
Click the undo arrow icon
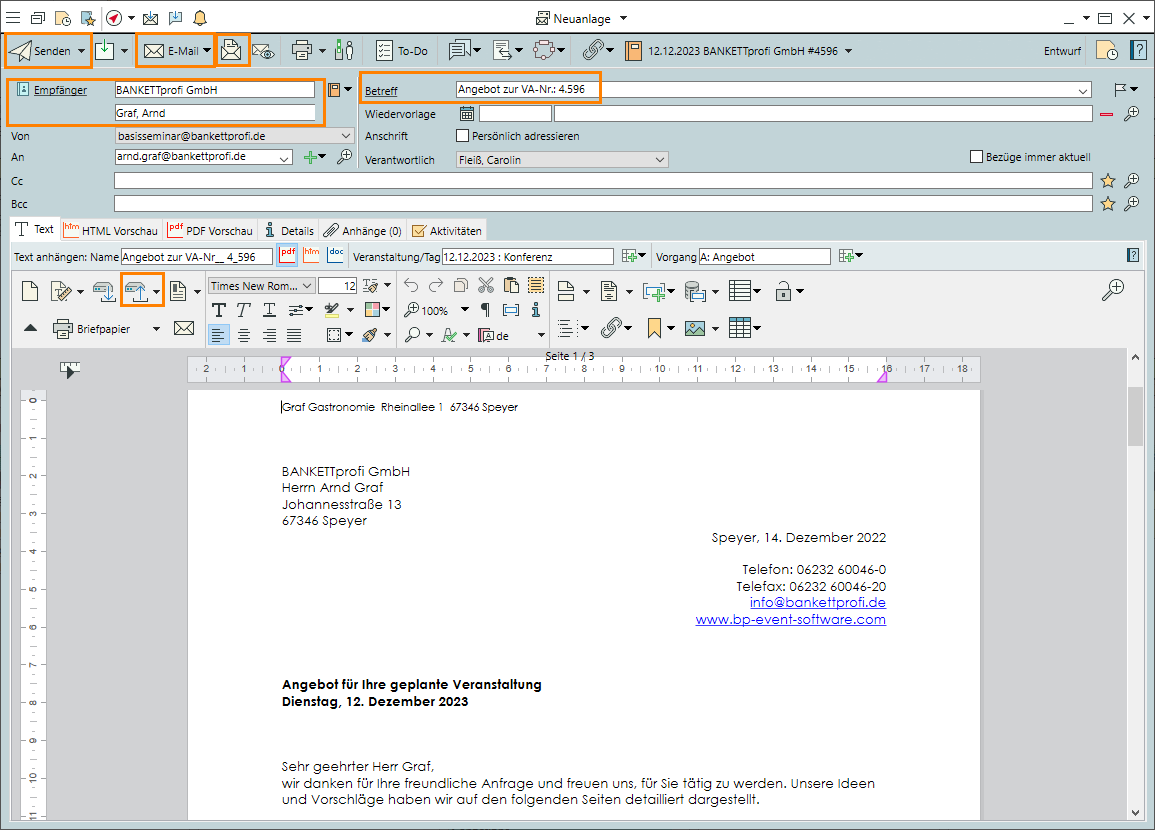tap(411, 286)
